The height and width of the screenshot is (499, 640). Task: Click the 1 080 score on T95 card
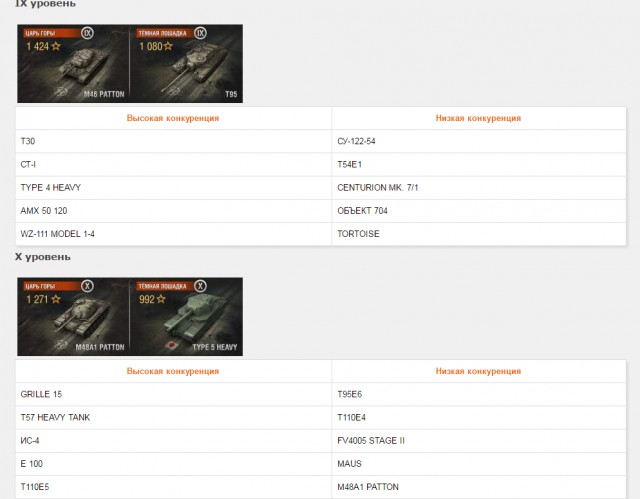(x=151, y=47)
